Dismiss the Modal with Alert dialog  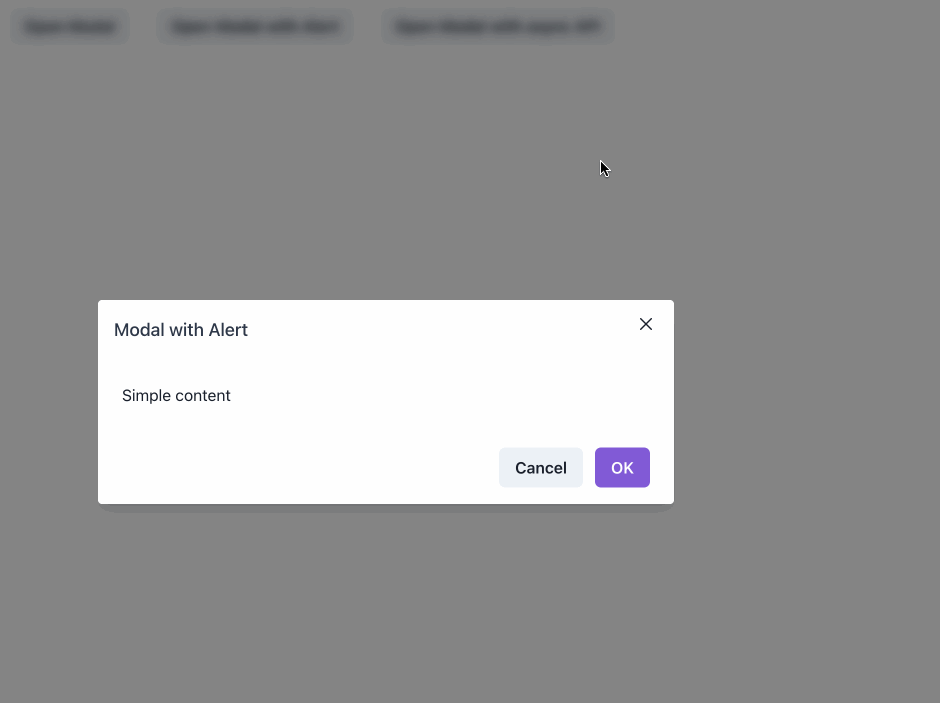coord(645,324)
